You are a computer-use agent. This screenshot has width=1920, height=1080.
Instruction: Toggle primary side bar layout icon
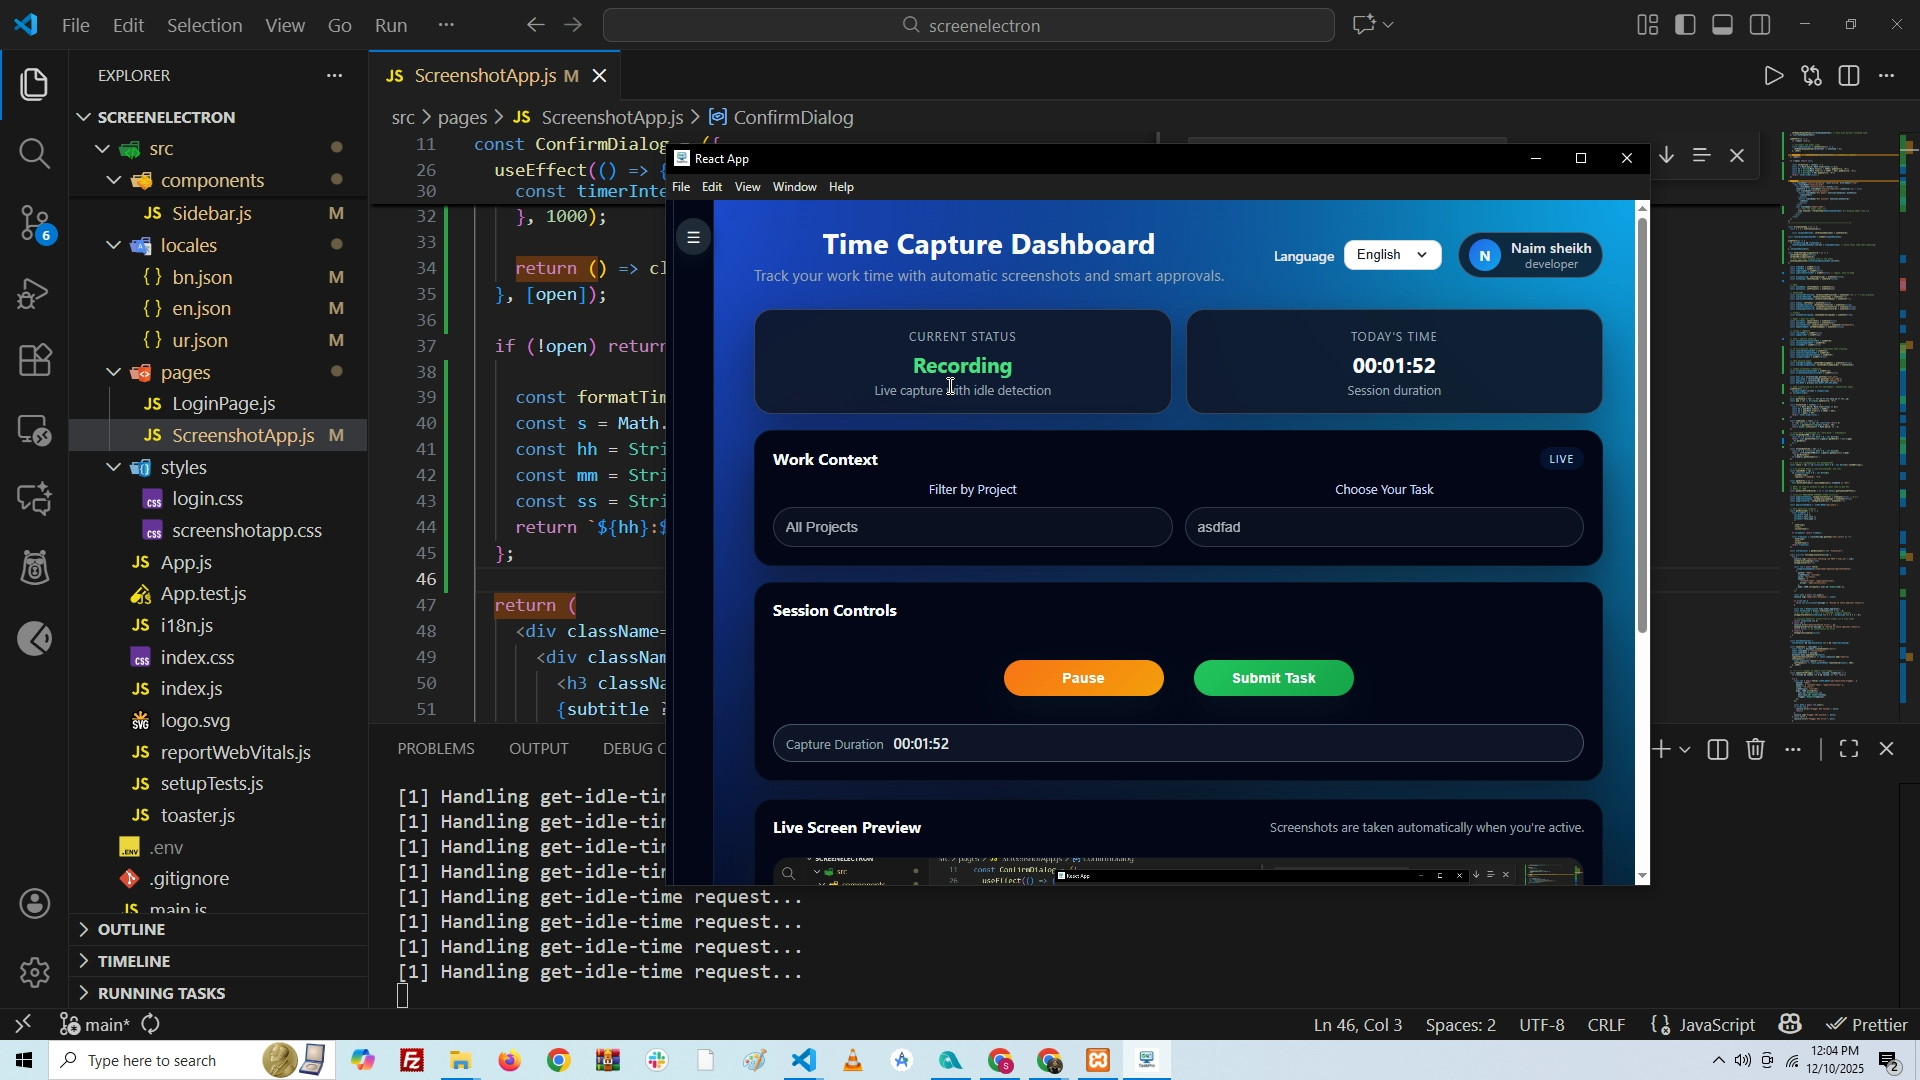1685,25
